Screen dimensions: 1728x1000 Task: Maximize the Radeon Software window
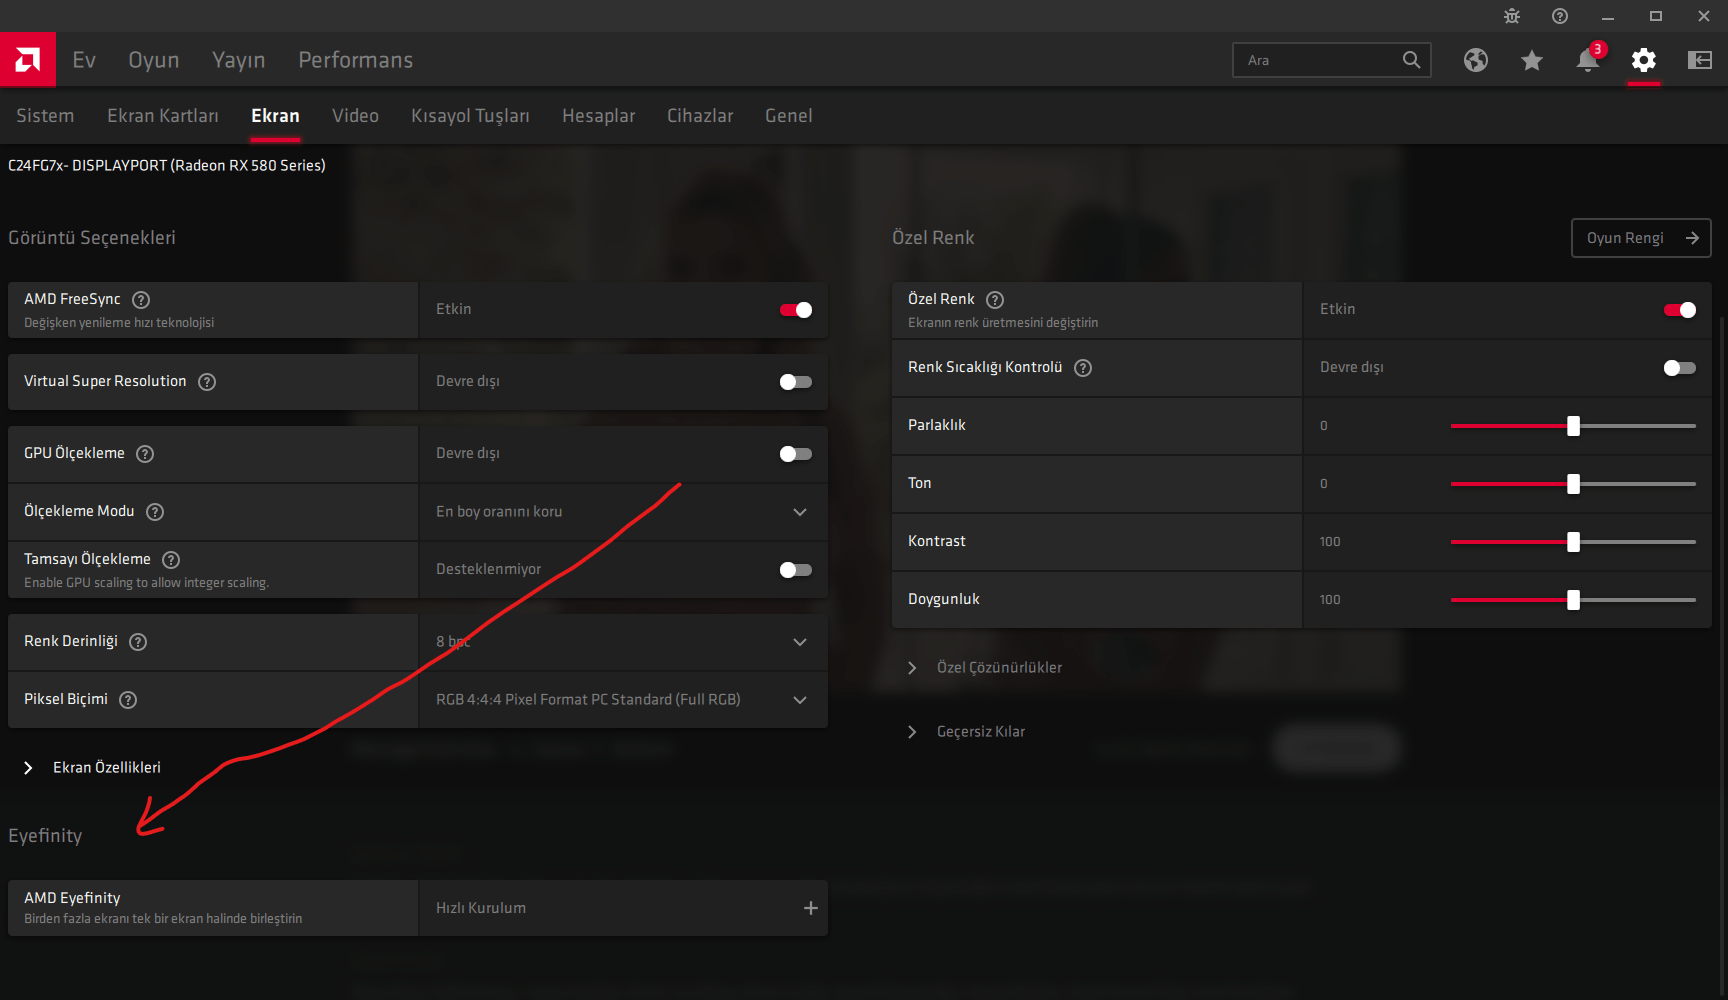(x=1656, y=16)
